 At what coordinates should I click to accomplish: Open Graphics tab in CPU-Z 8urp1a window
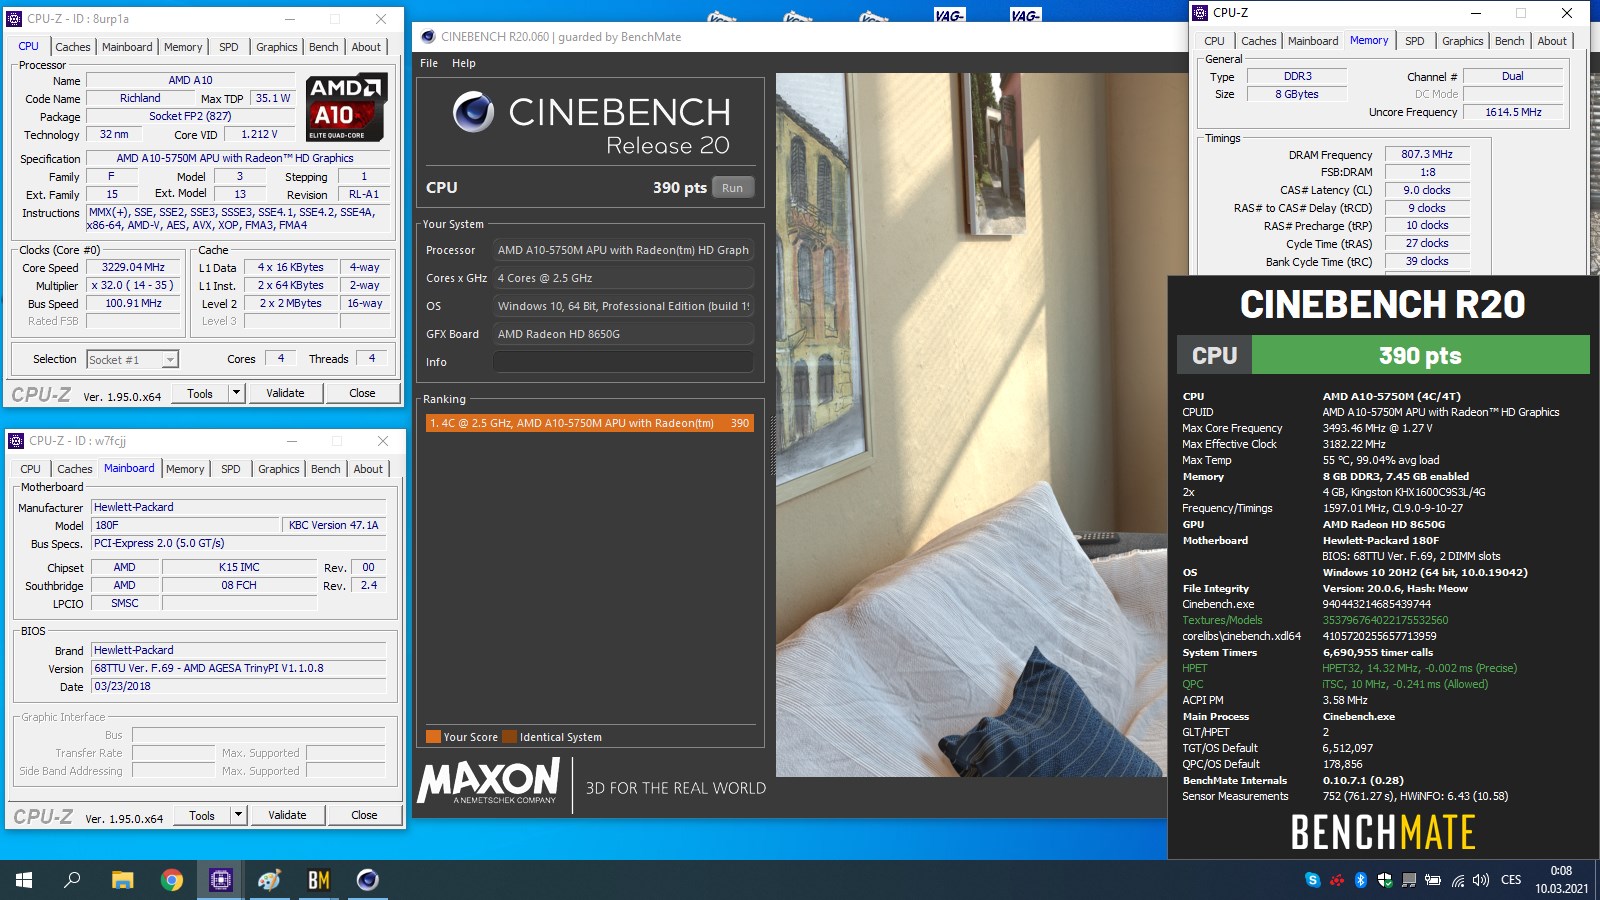click(x=277, y=47)
